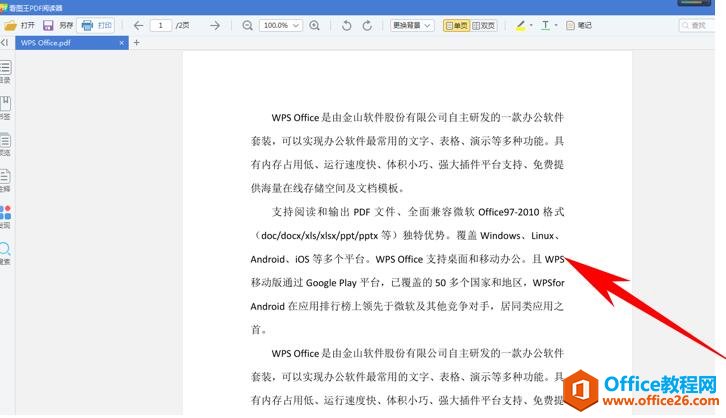Viewport: 726px width, 418px height.
Task: Rotate the page clockwise
Action: click(367, 25)
